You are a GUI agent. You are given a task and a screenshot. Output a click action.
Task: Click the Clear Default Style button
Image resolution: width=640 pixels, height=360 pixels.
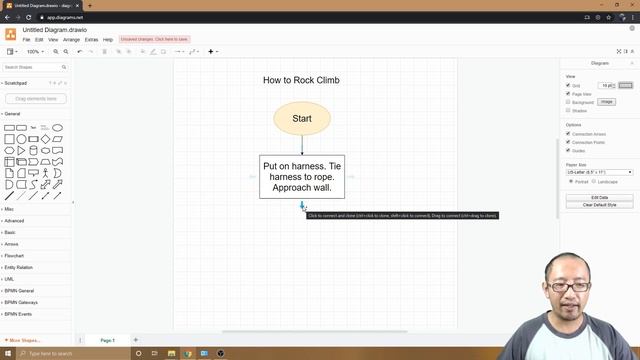coord(600,205)
